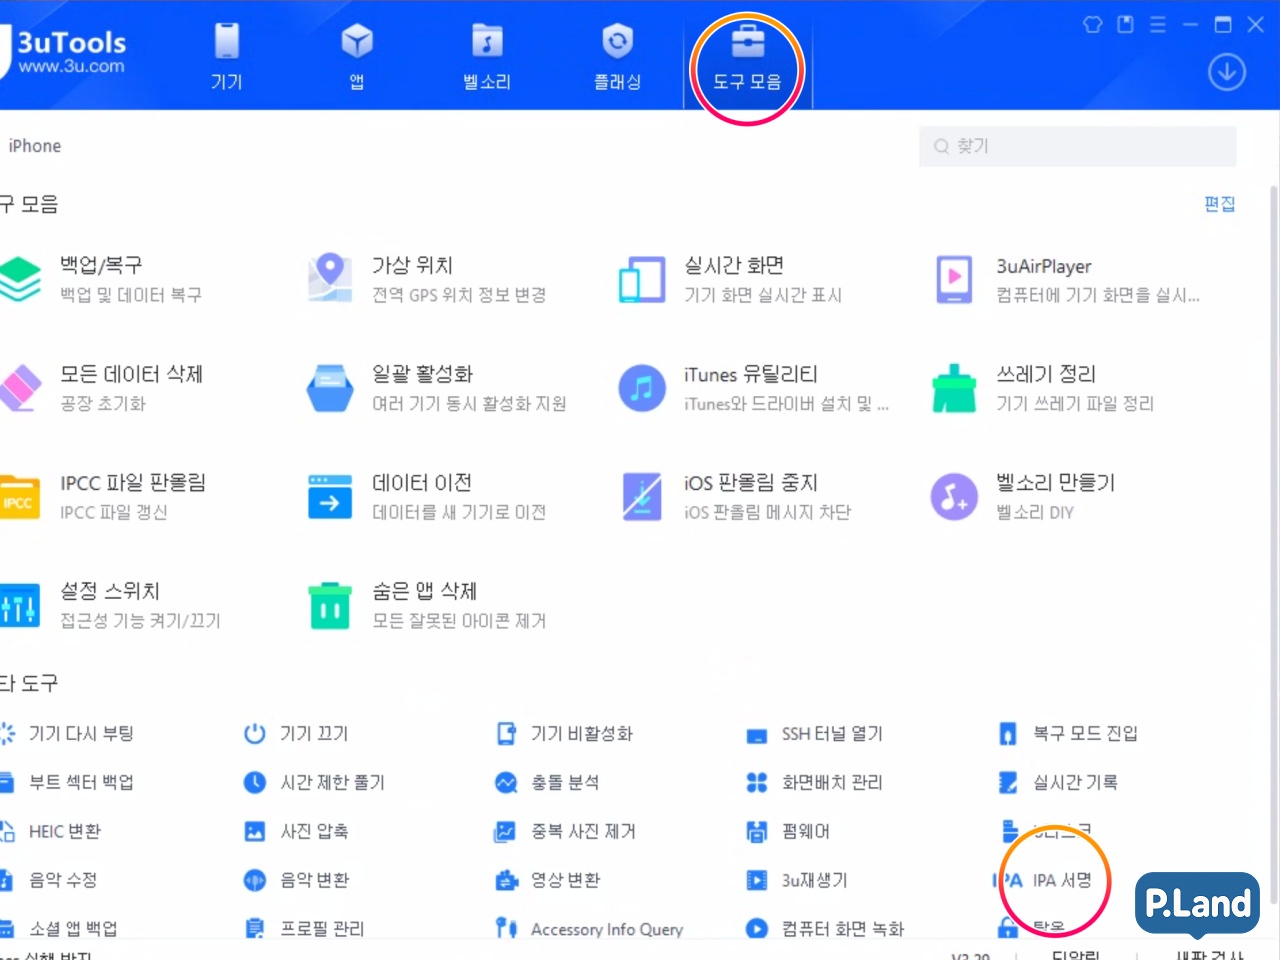1280x960 pixels.
Task: Switch to the 벨소리 tab
Action: click(x=487, y=56)
